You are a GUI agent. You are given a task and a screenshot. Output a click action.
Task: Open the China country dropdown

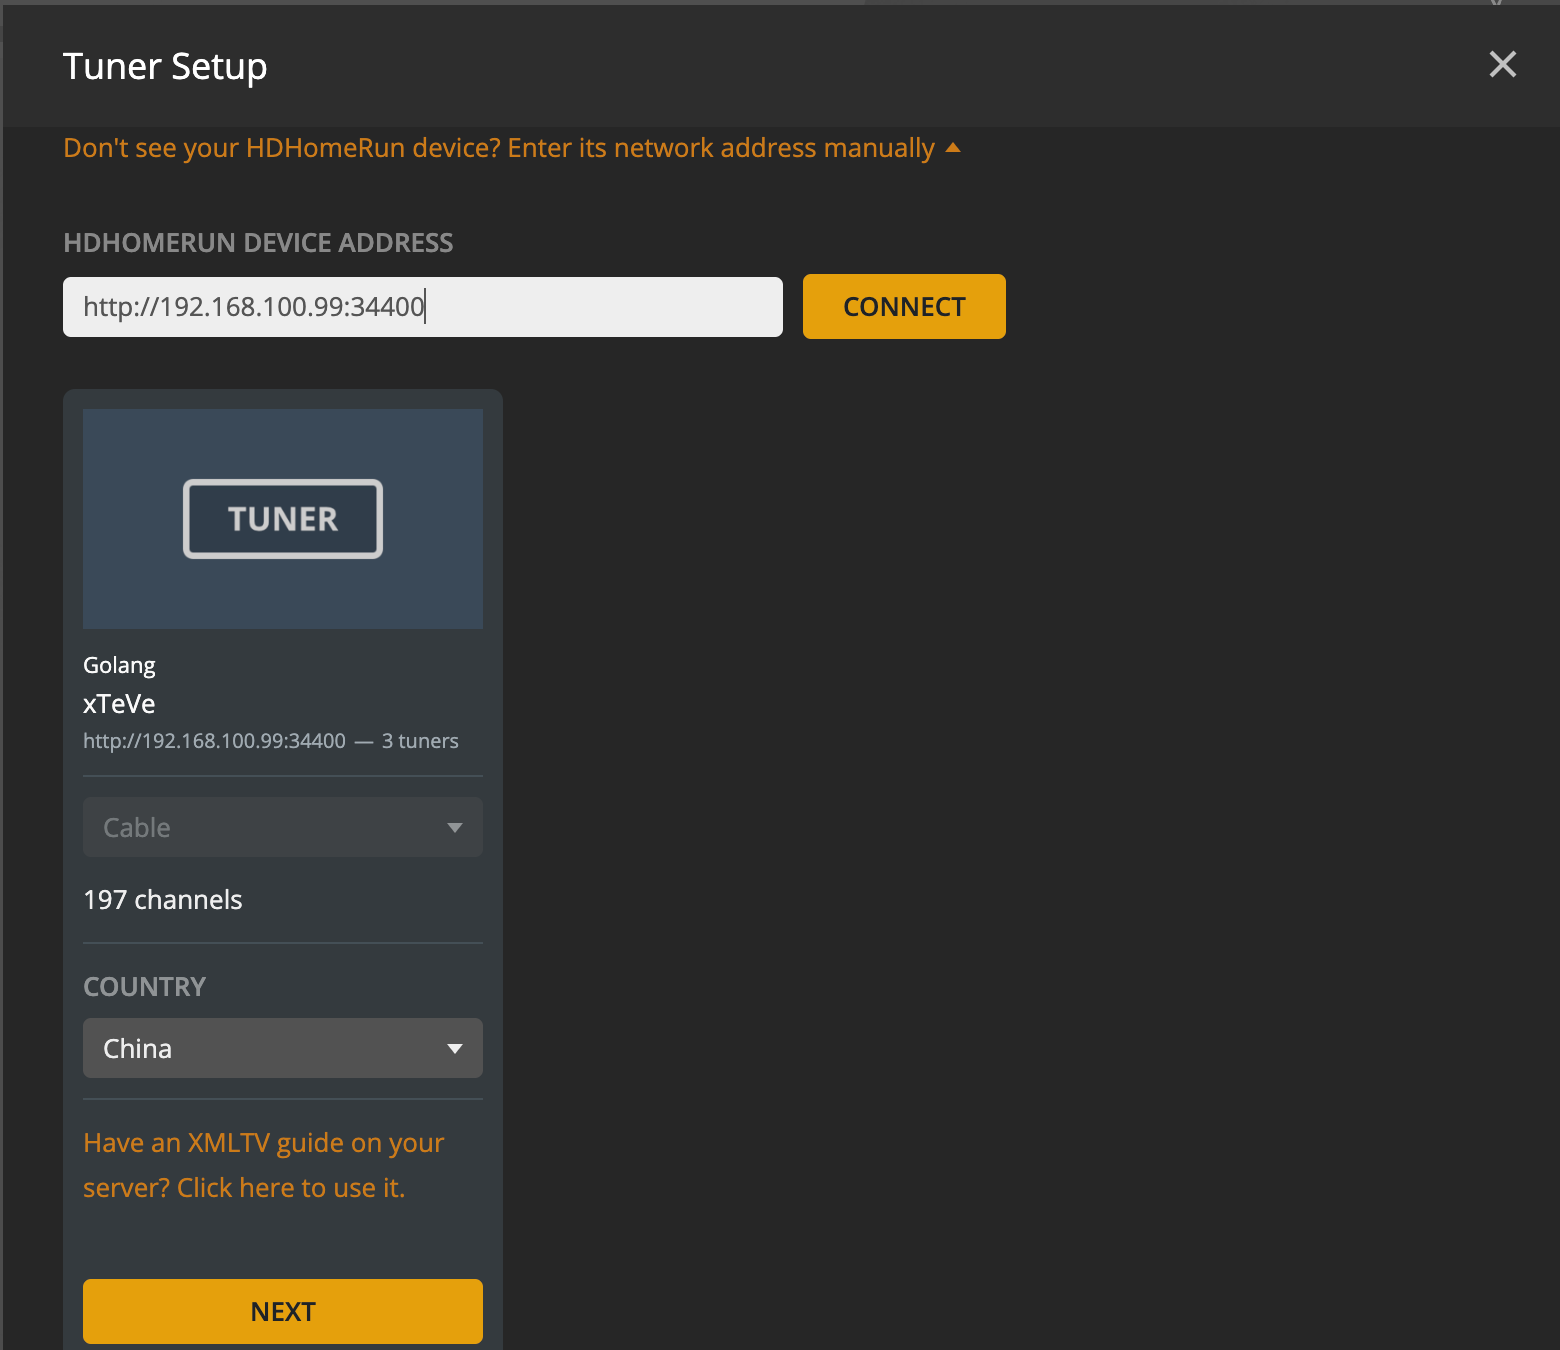click(x=283, y=1048)
